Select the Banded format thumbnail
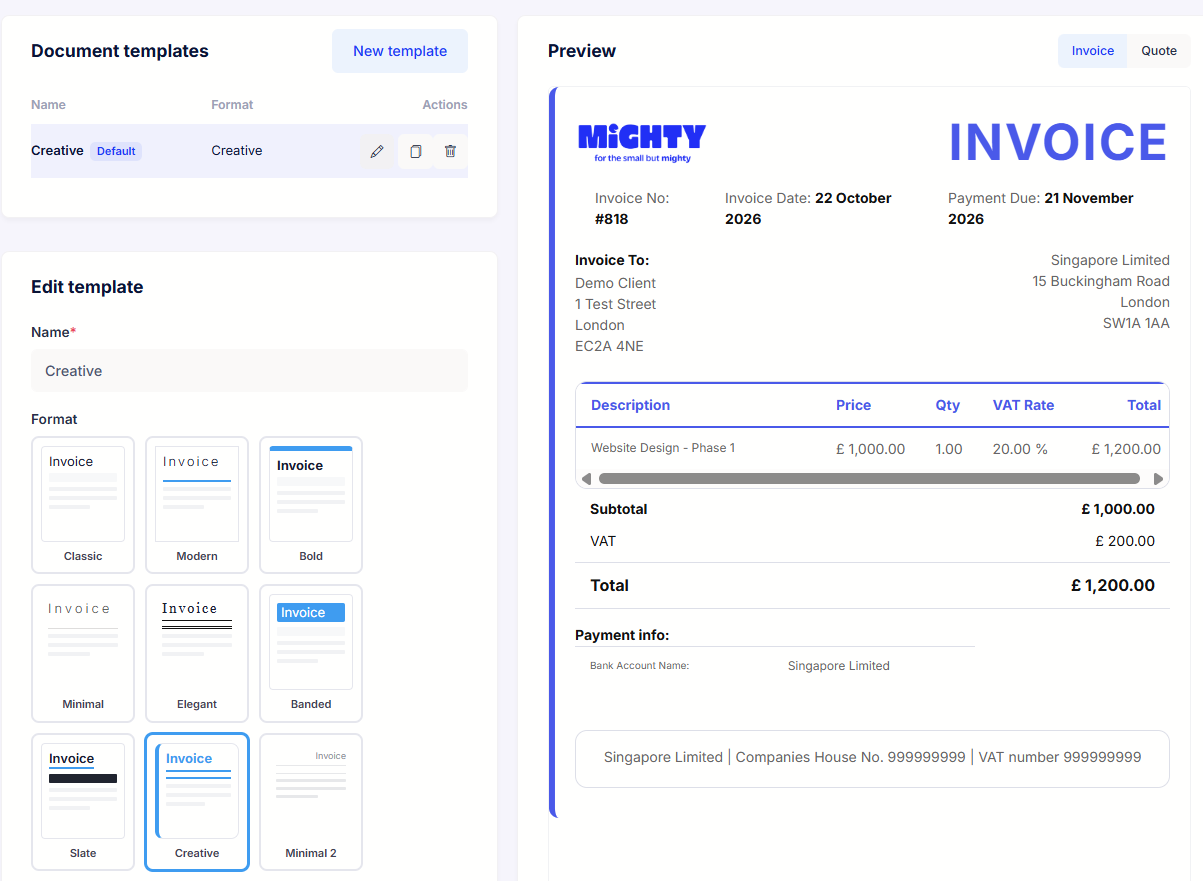The height and width of the screenshot is (881, 1203). pos(311,653)
